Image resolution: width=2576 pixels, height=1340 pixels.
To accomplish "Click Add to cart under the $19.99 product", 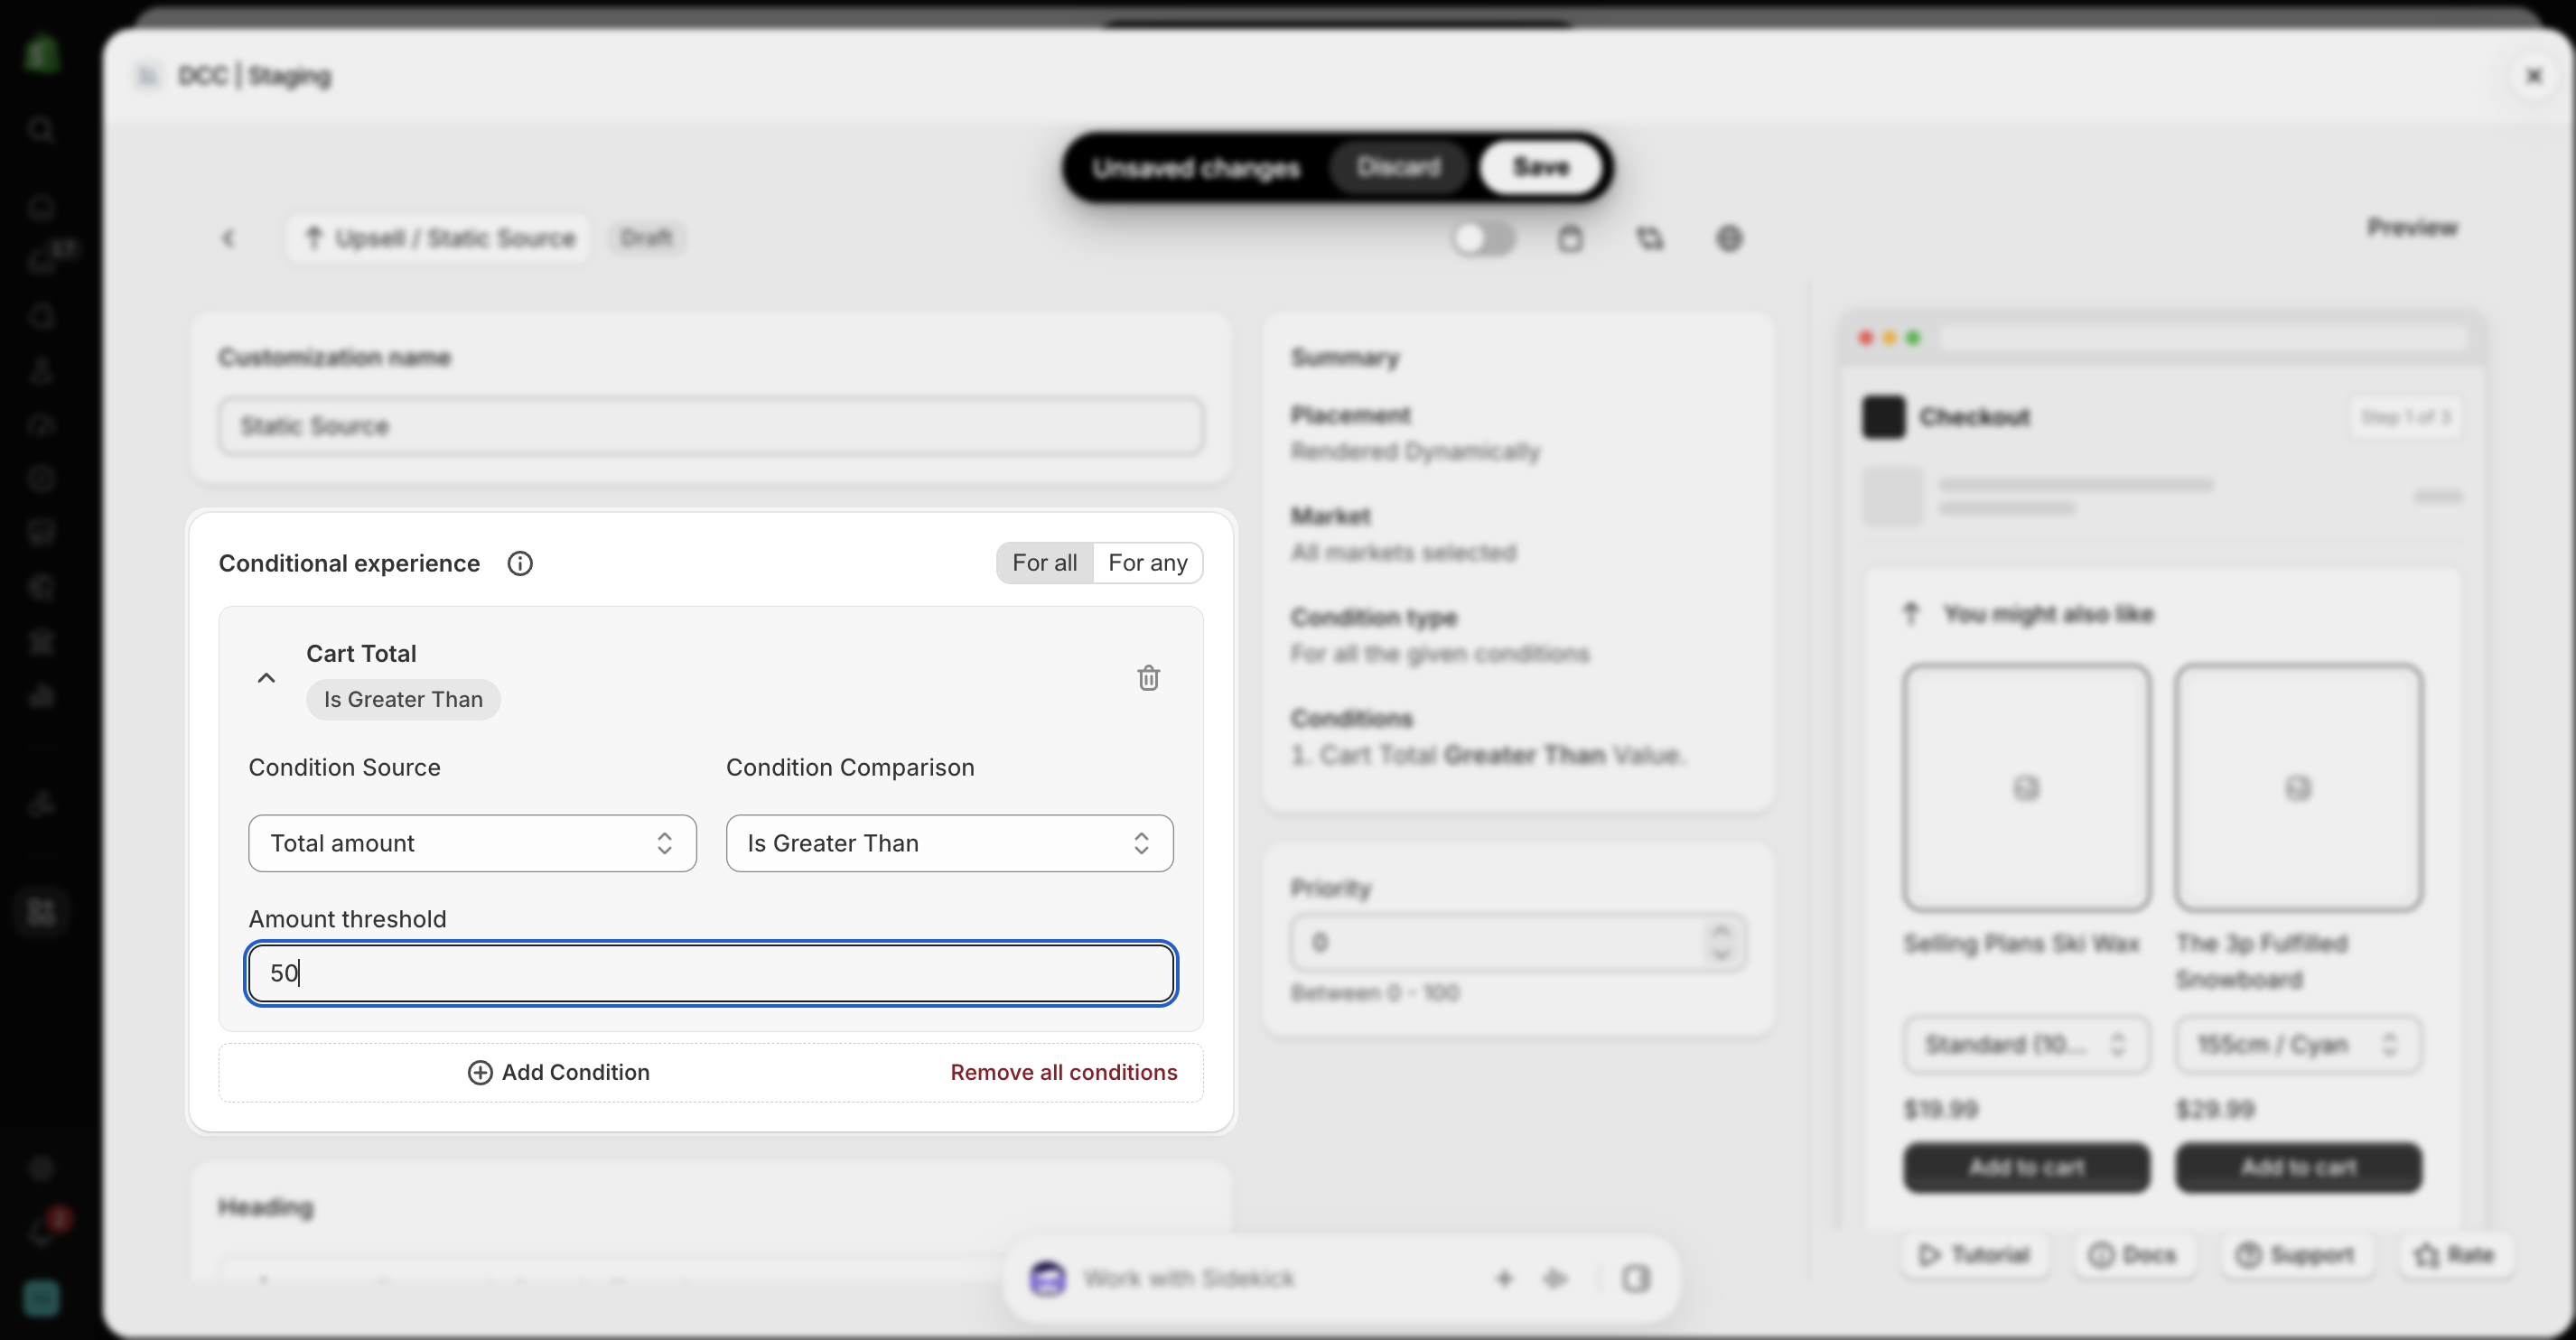I will pyautogui.click(x=2026, y=1167).
